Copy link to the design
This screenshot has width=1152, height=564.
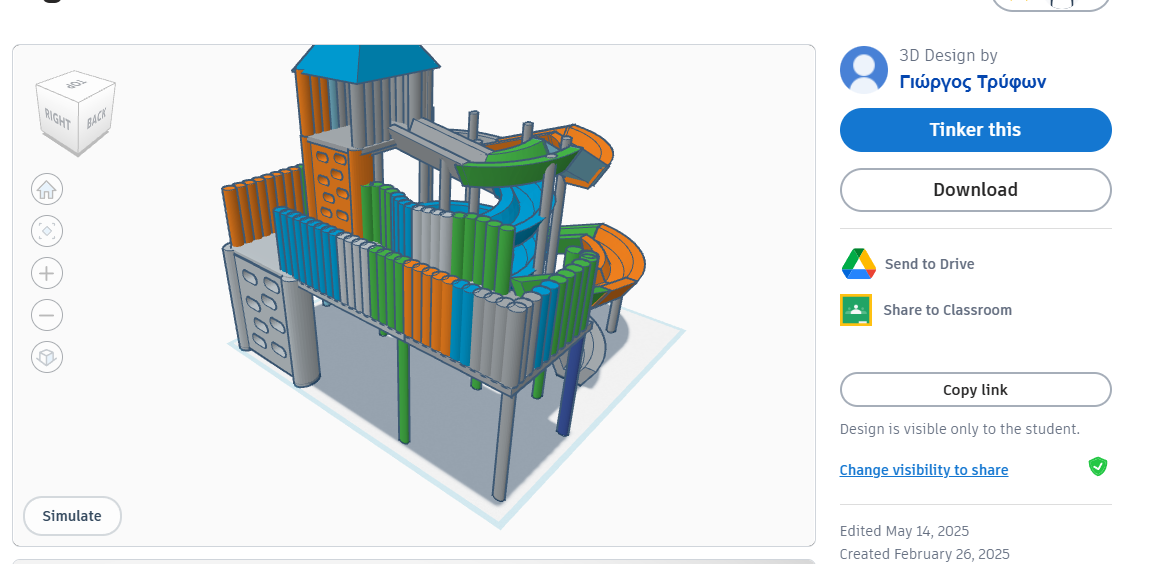pyautogui.click(x=975, y=390)
